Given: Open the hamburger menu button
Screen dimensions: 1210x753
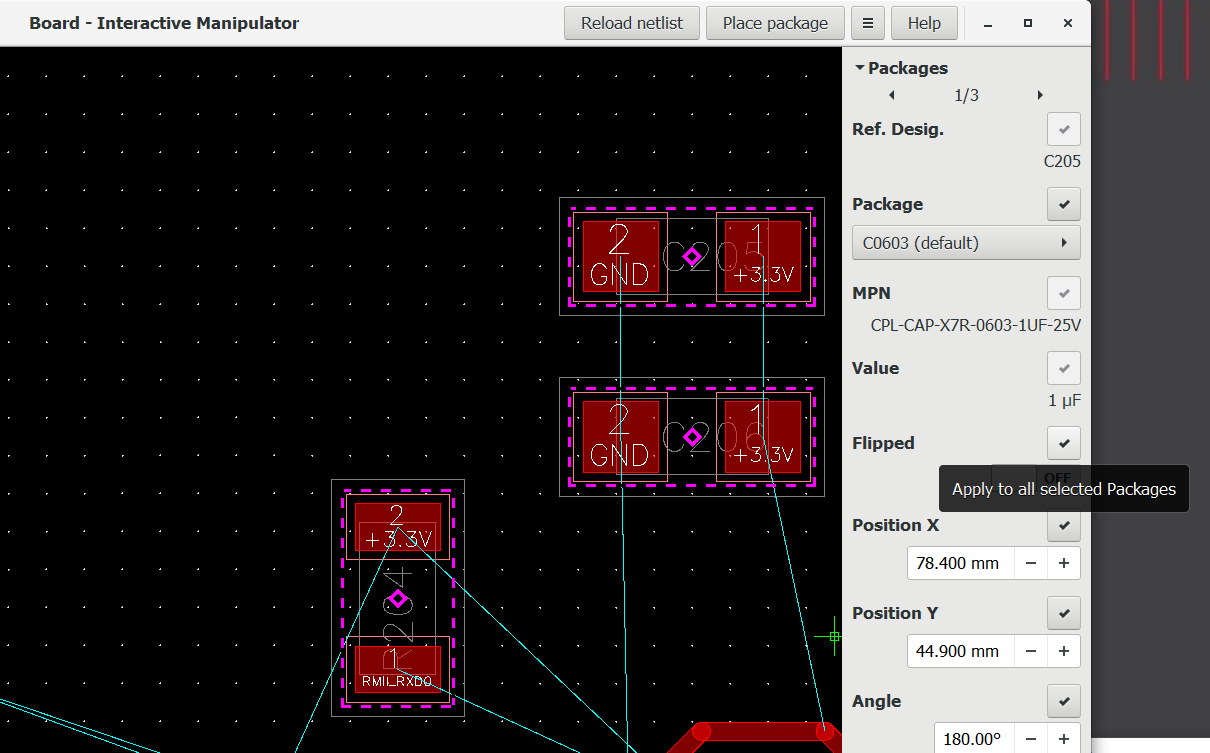Looking at the screenshot, I should pos(868,23).
